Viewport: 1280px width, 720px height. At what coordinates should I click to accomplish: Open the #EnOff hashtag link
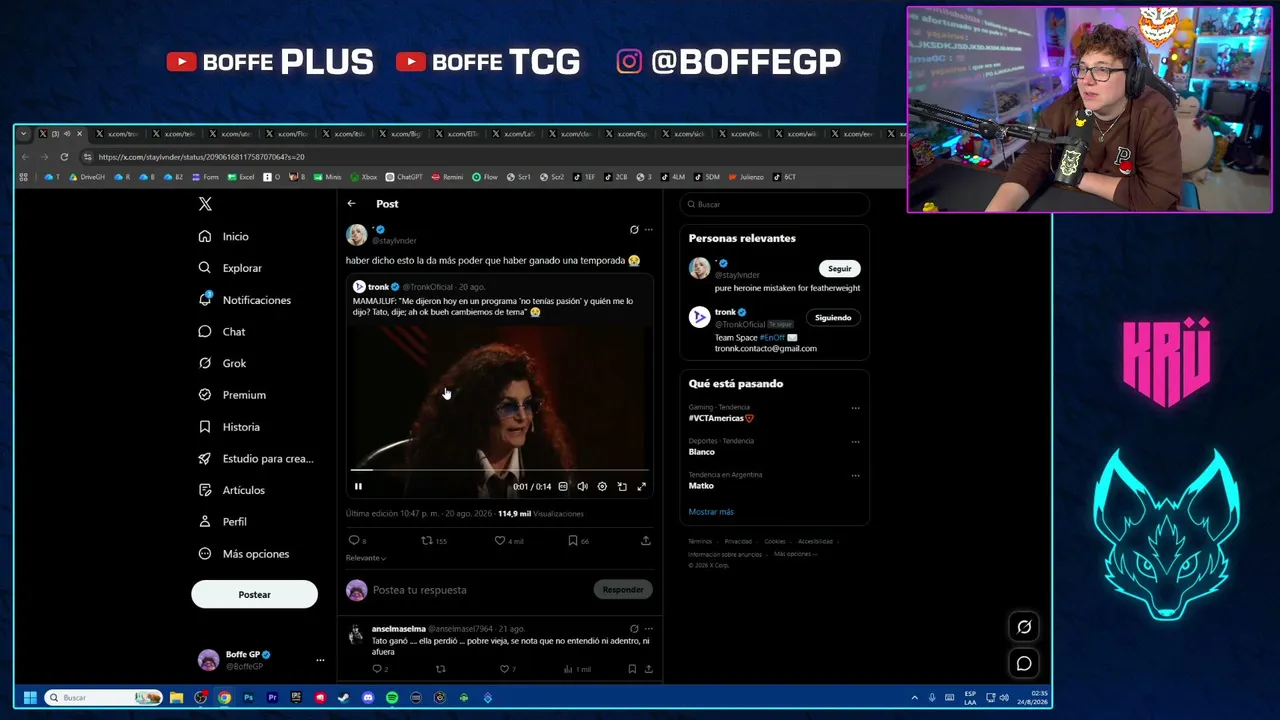(x=772, y=338)
